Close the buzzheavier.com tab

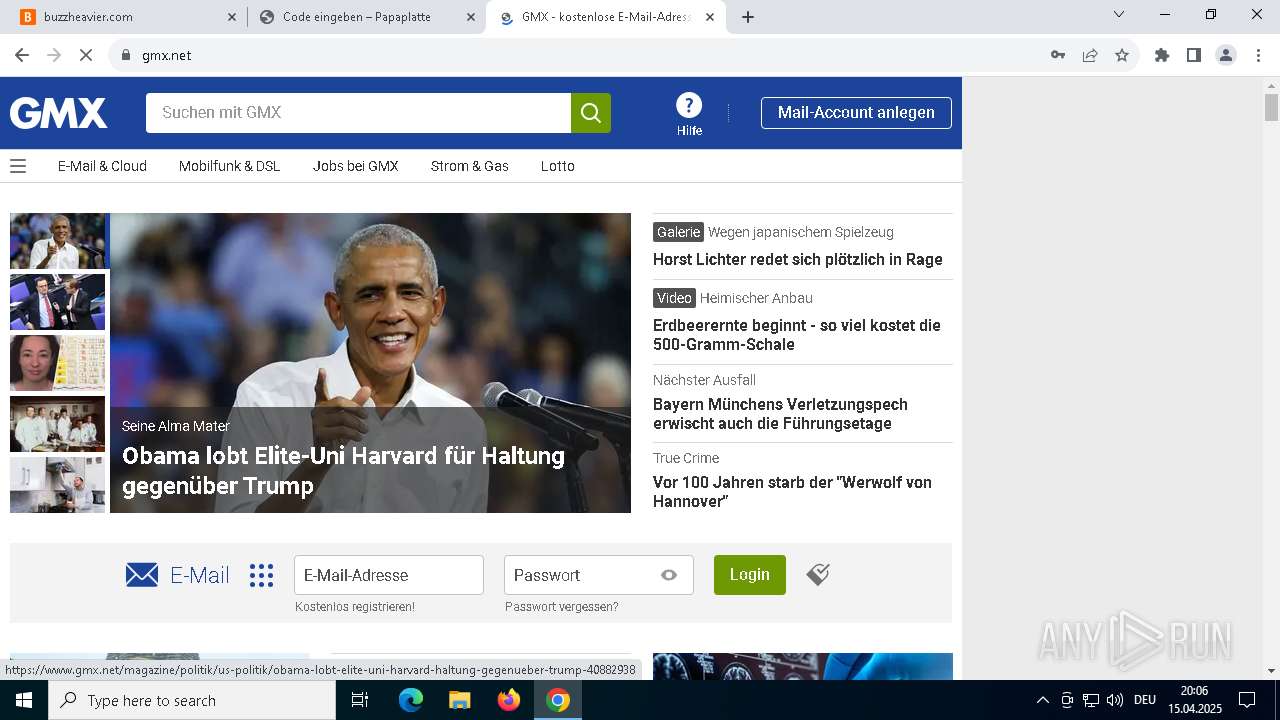231,17
